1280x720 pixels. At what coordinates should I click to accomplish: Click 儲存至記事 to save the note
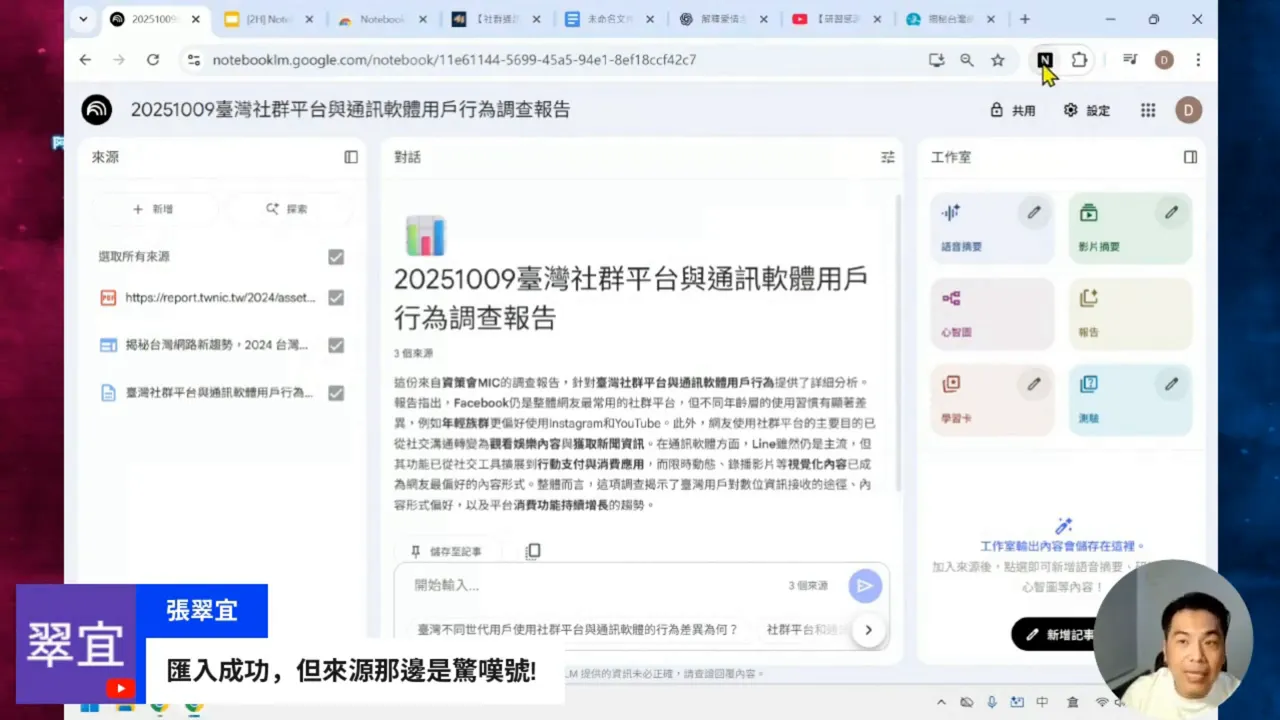coord(445,551)
